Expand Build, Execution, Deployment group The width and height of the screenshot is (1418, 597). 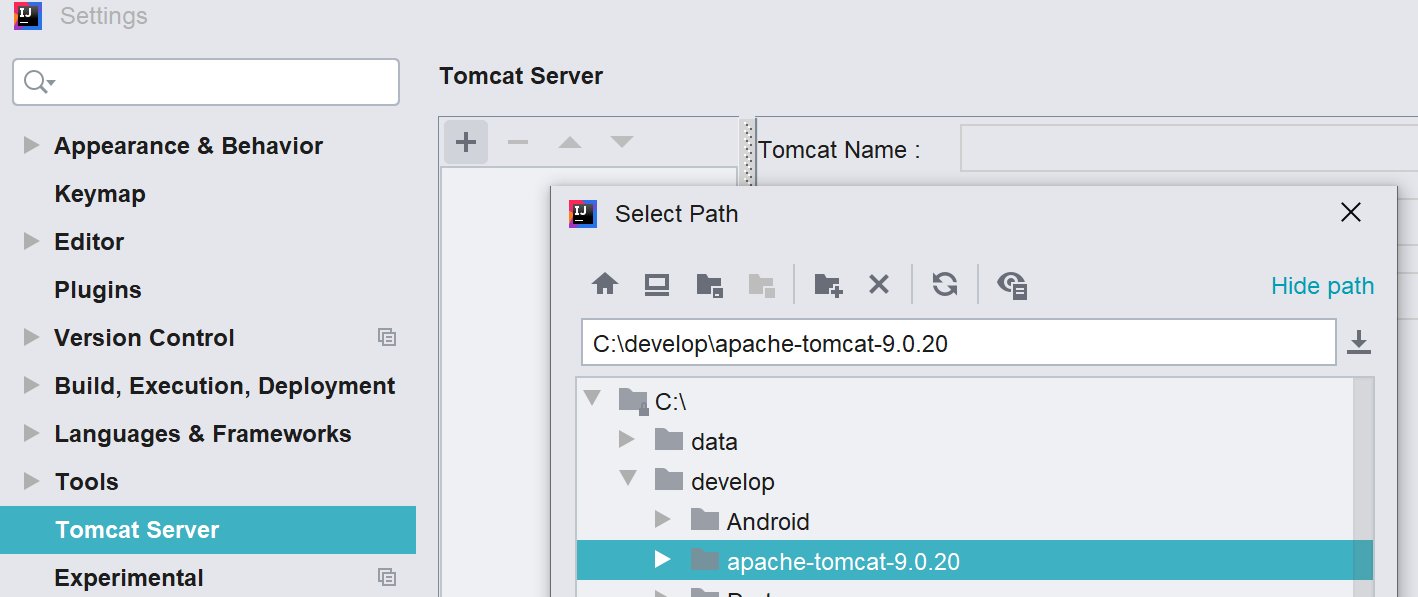tap(32, 385)
